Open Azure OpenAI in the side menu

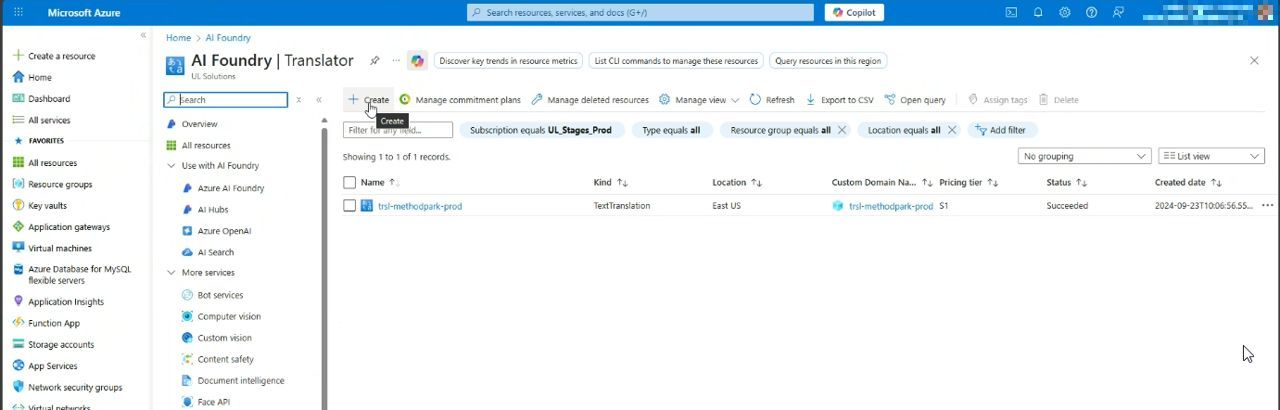click(224, 231)
